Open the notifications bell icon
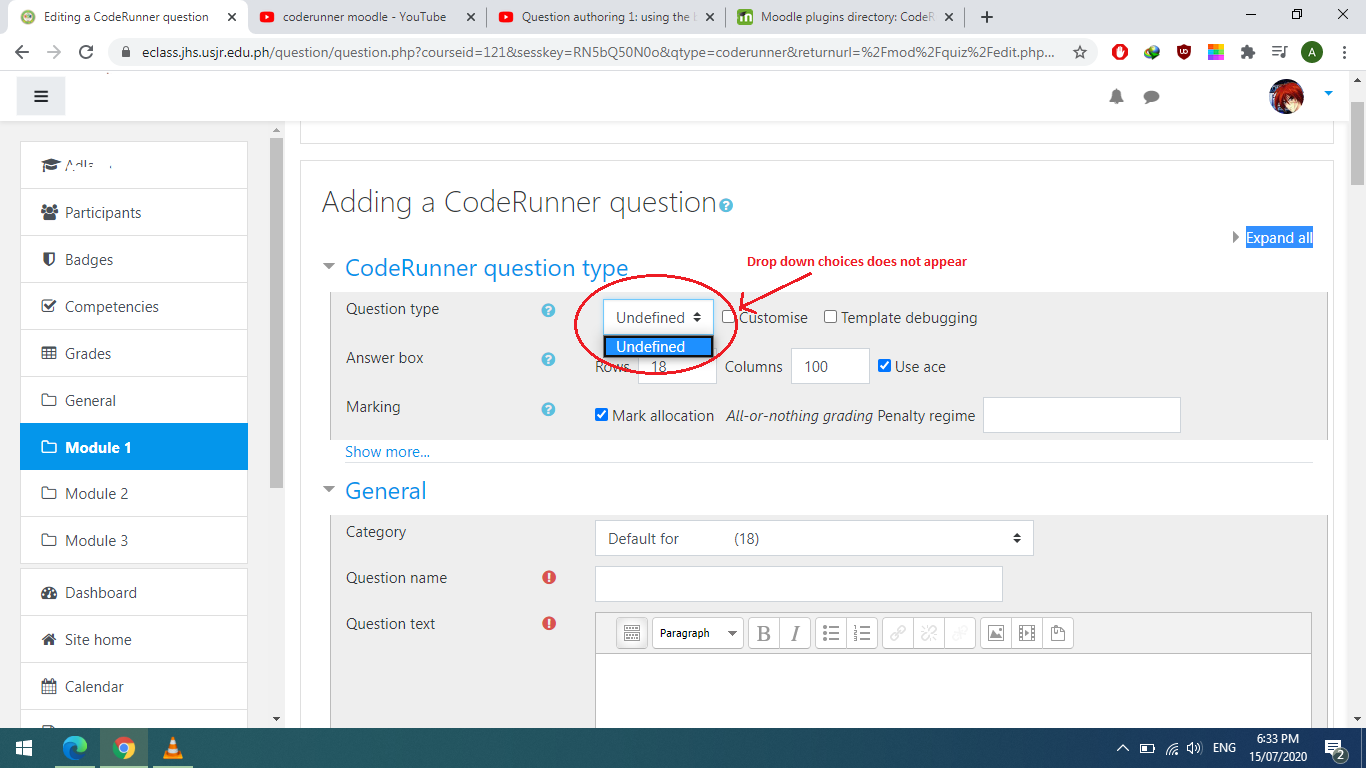 (1116, 97)
